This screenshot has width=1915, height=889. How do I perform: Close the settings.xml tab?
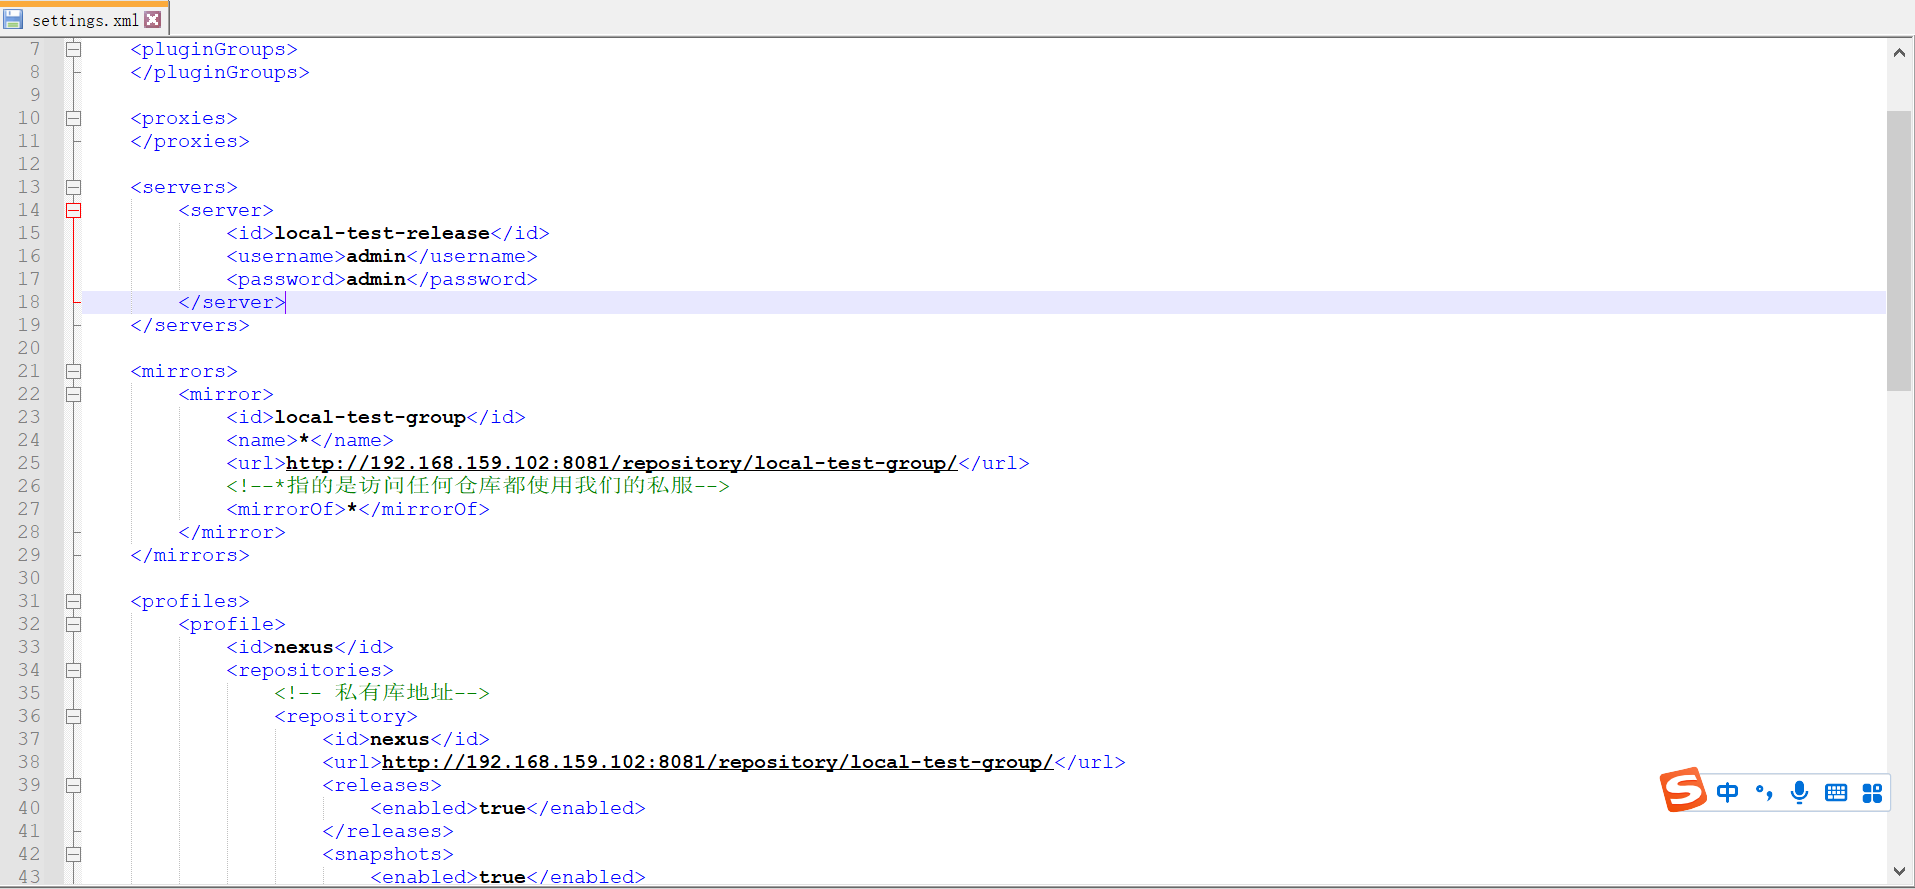click(x=153, y=19)
